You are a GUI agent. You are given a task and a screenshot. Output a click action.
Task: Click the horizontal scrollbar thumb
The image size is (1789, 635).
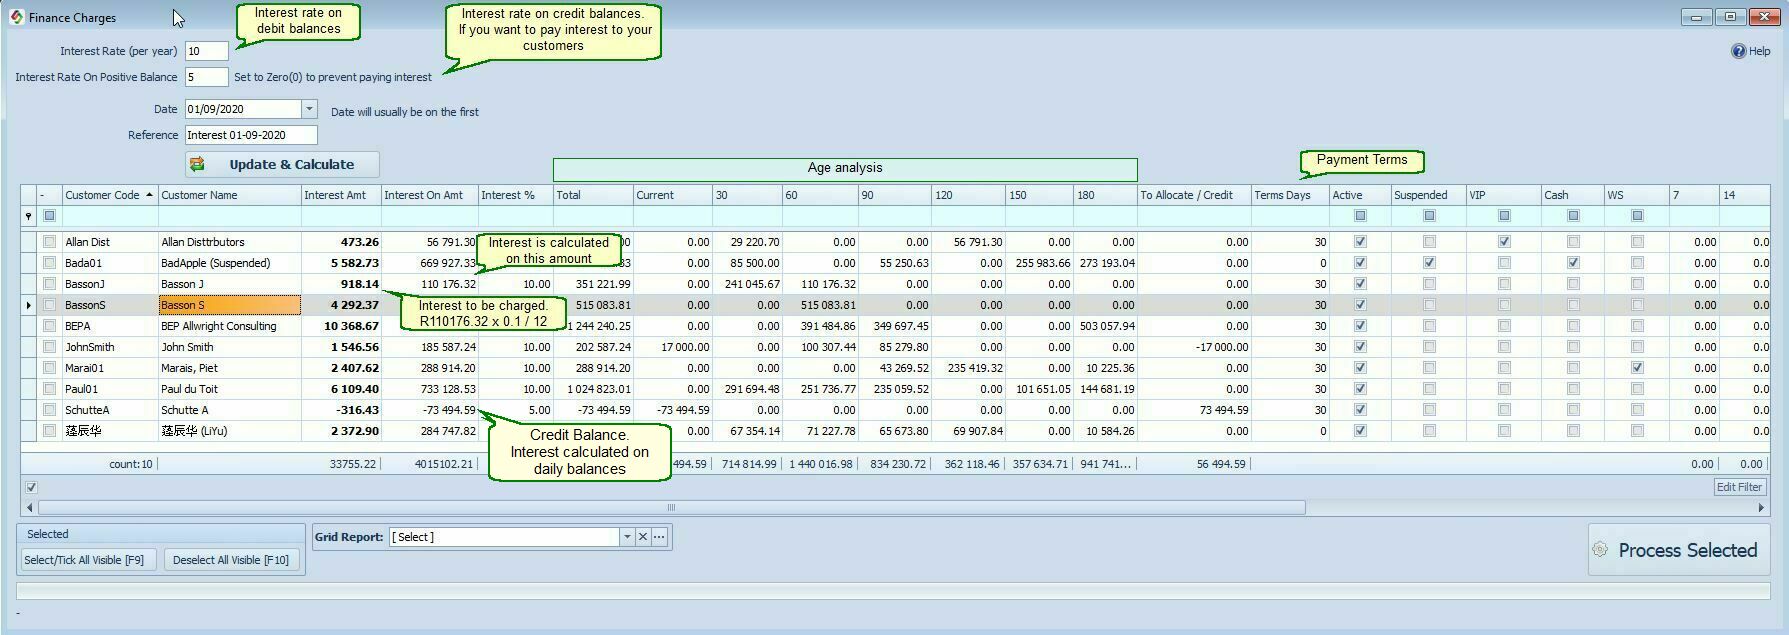[x=671, y=508]
